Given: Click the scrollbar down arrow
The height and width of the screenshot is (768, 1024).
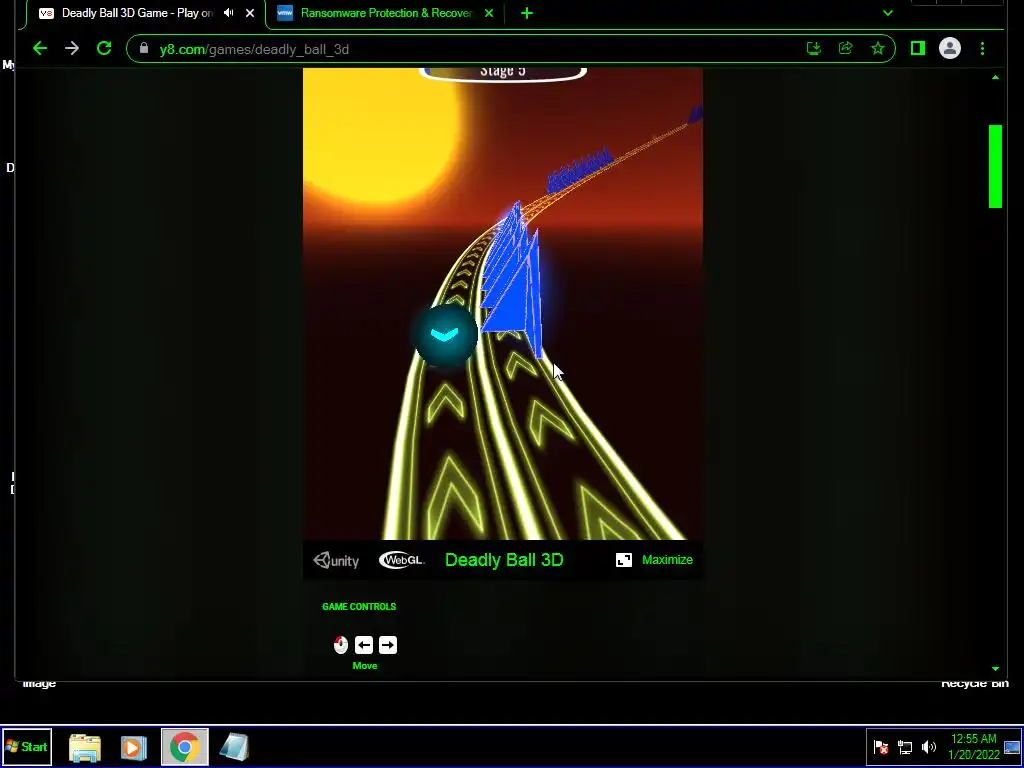Looking at the screenshot, I should [x=995, y=669].
